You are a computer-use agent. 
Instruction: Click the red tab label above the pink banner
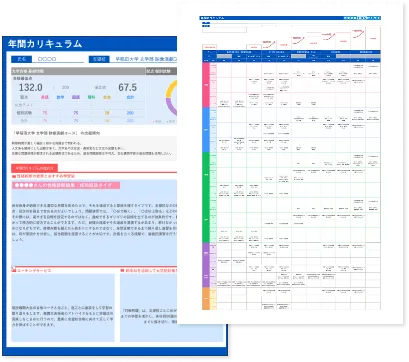[x=34, y=168]
